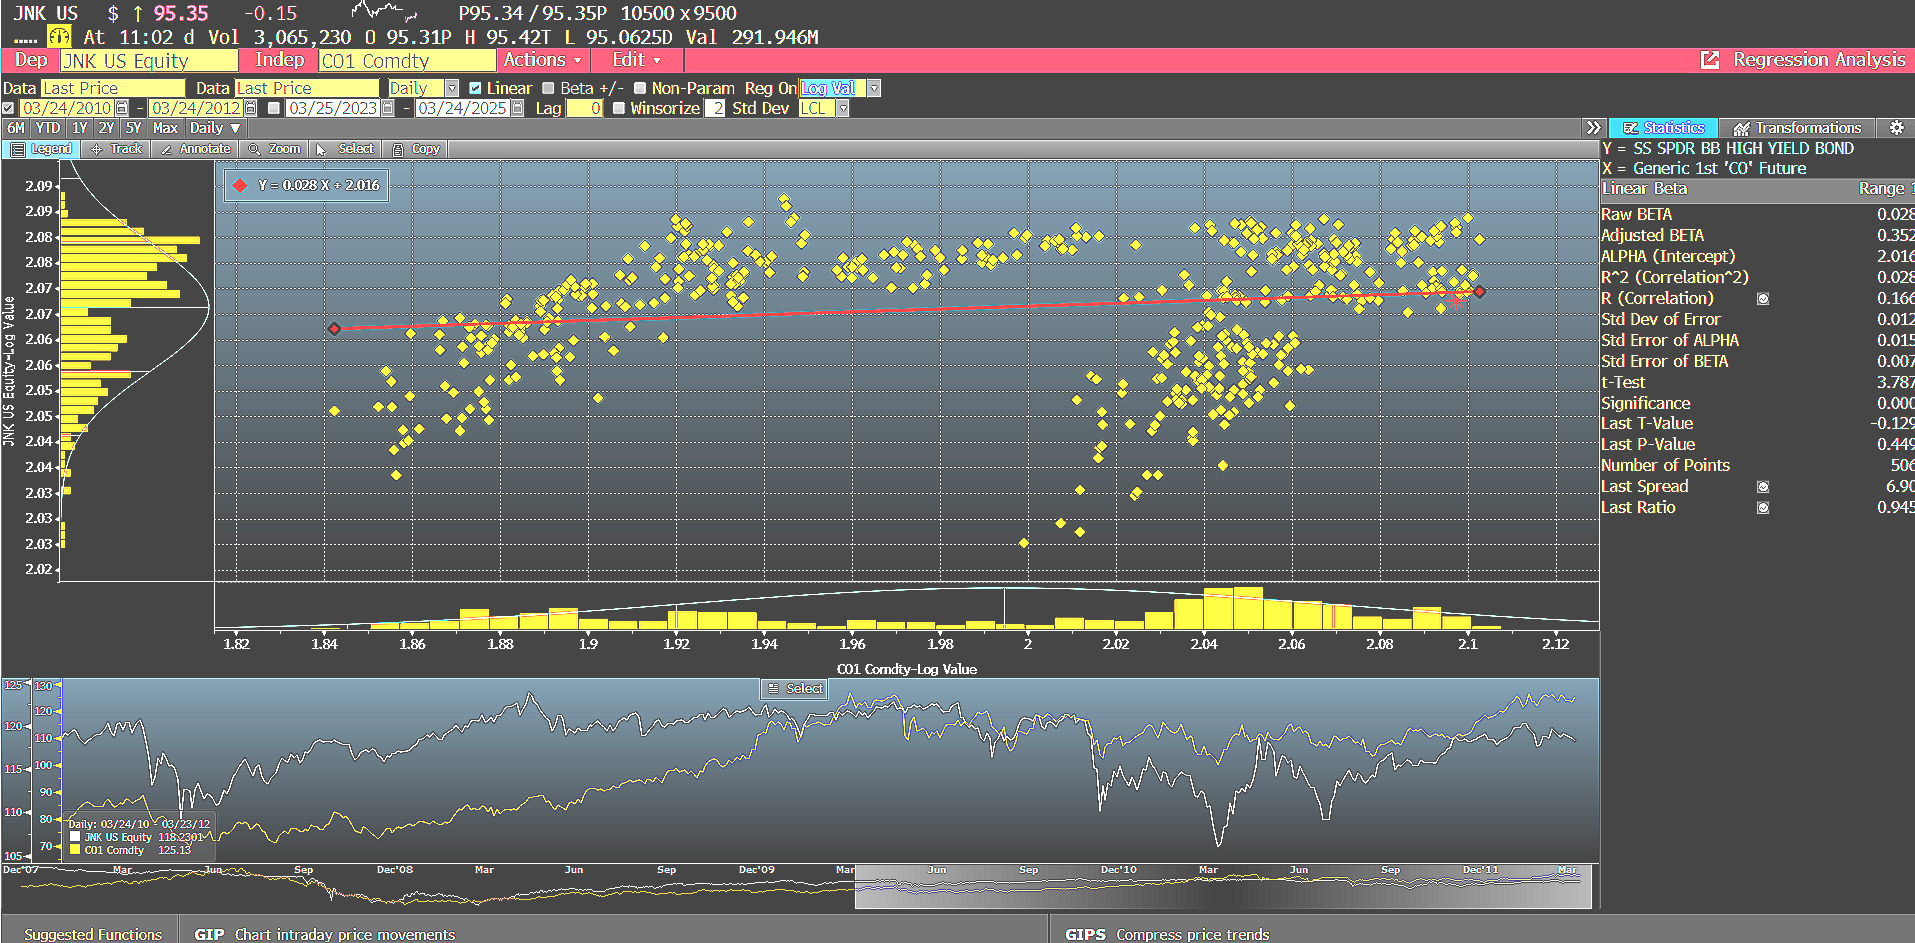
Task: Expand the Daily dropdown in the range button bar
Action: pyautogui.click(x=215, y=128)
